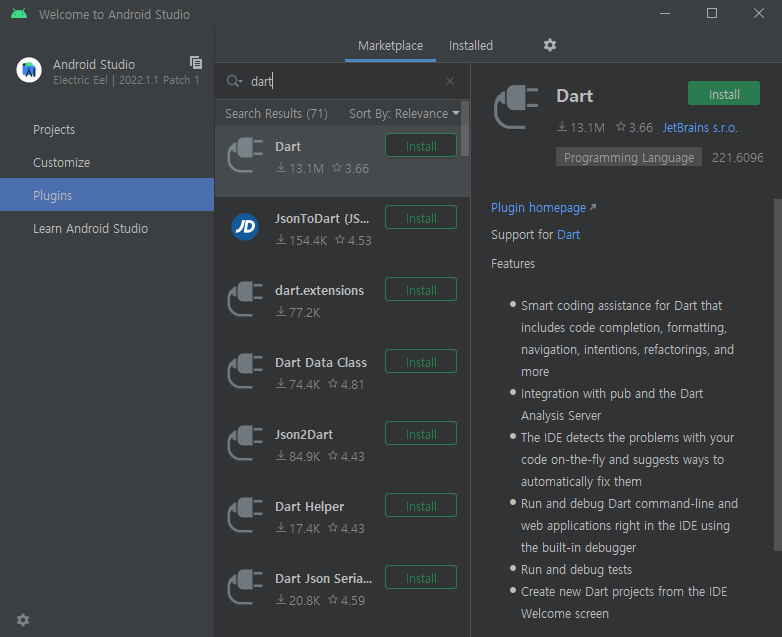Install the Dart Helper plugin
The height and width of the screenshot is (637, 782).
pos(421,506)
